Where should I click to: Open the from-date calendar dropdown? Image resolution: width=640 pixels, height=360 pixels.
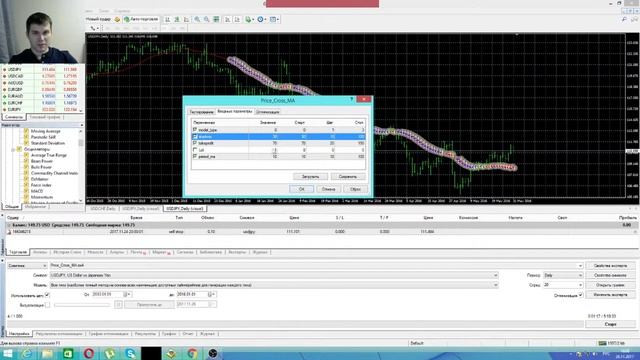127,295
